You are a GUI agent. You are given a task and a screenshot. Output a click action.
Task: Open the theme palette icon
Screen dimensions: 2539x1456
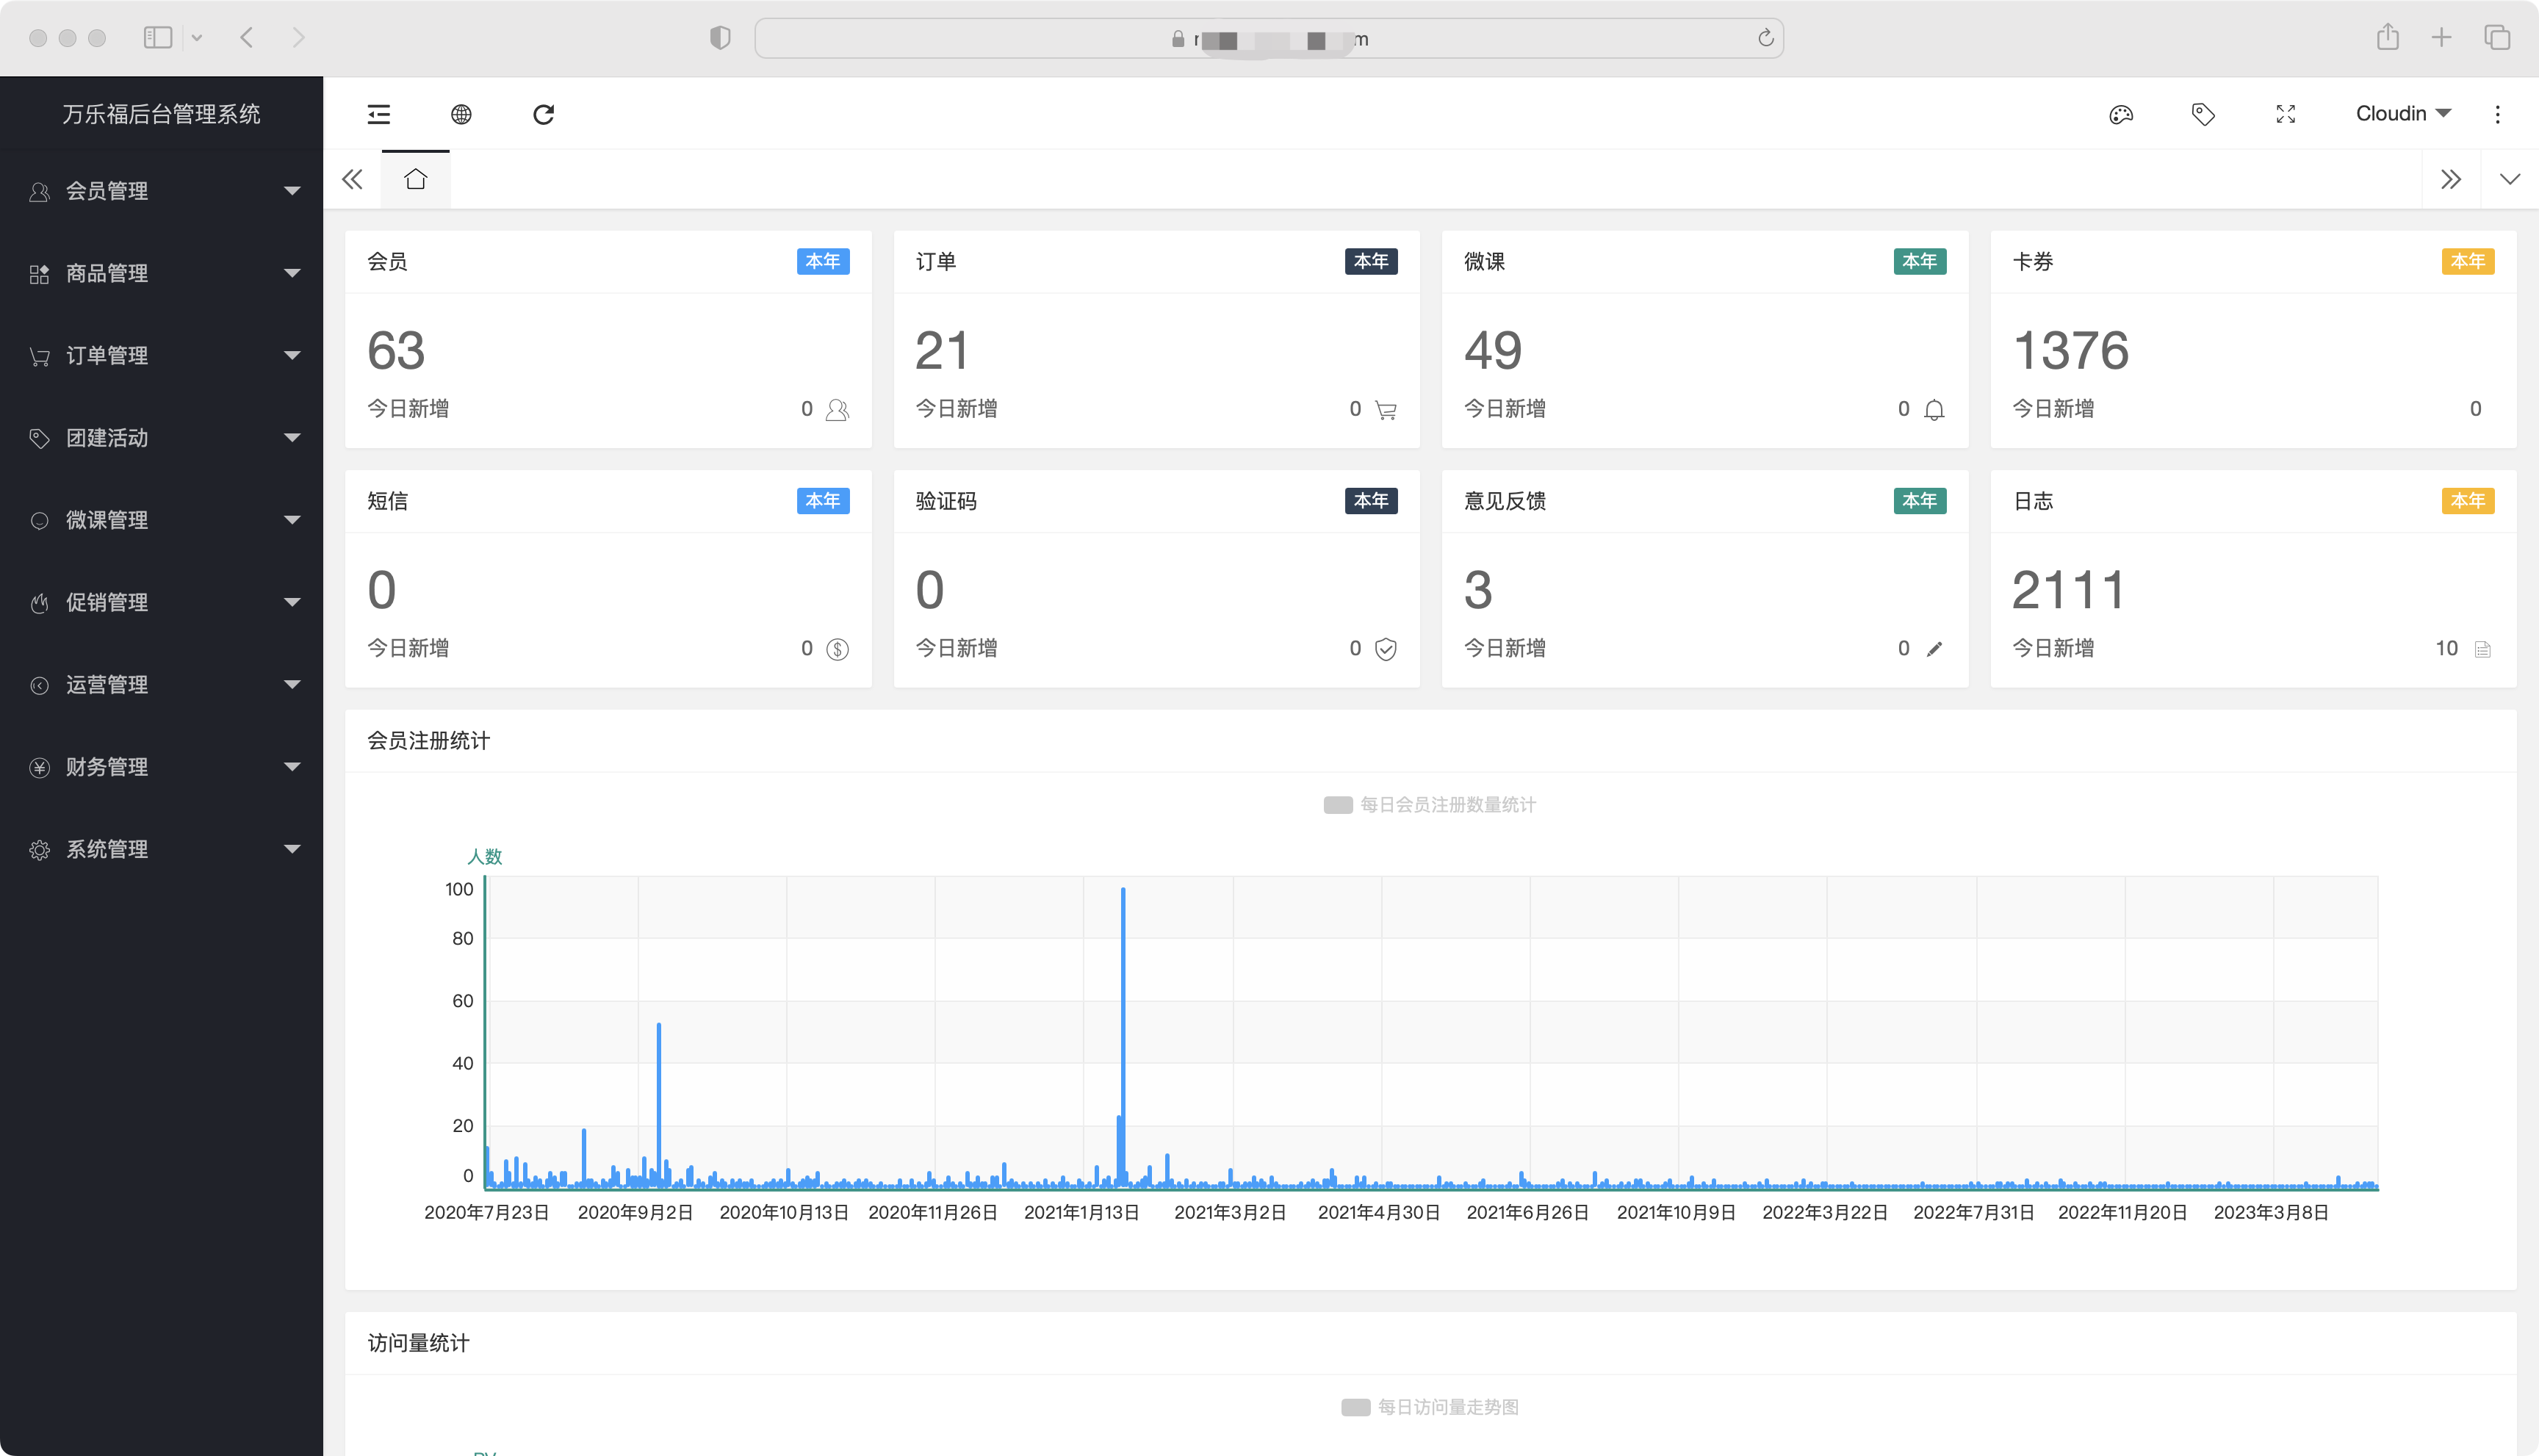(x=2121, y=114)
